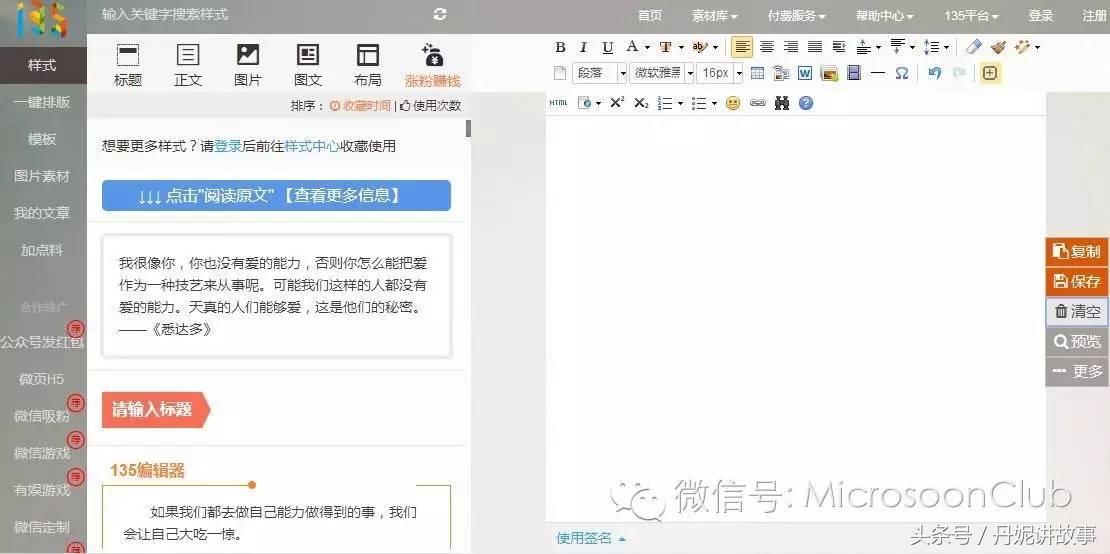The width and height of the screenshot is (1110, 554).
Task: Expand the bullet list style arrow
Action: [x=714, y=104]
